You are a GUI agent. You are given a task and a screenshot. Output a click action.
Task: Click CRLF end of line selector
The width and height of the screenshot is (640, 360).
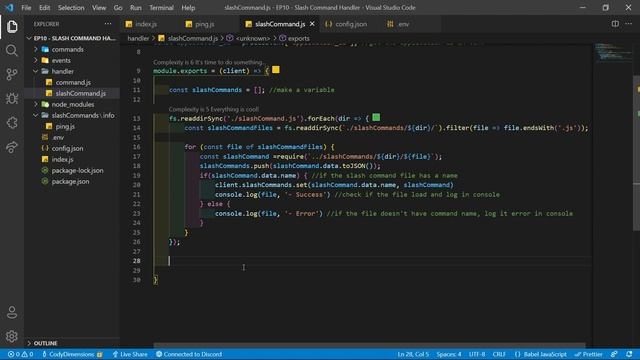499,354
